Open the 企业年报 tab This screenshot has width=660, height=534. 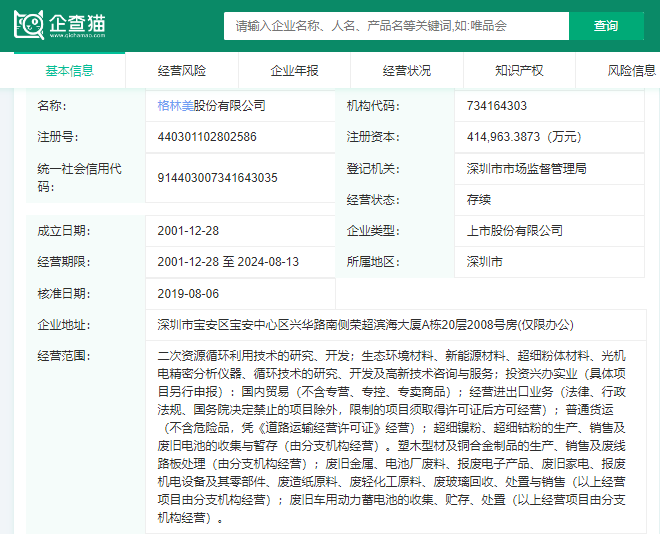tap(294, 71)
